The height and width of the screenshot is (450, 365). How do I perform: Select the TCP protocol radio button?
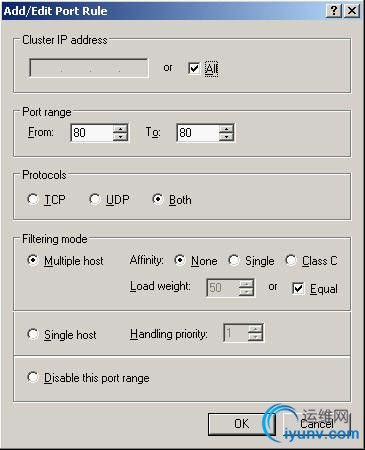coord(33,199)
